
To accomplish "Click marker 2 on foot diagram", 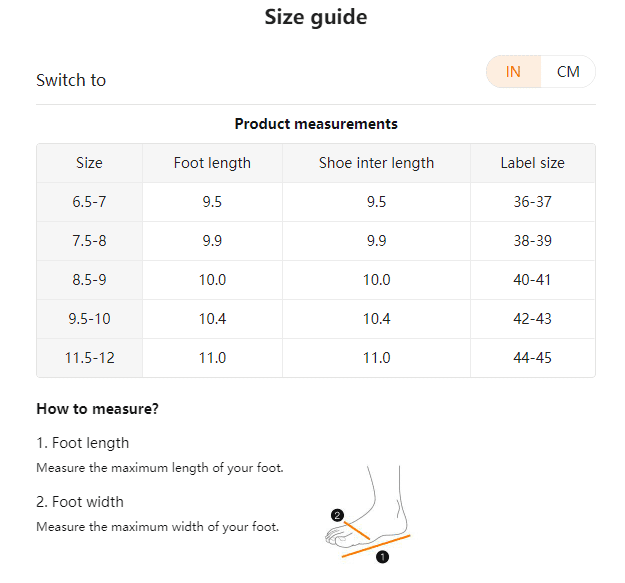I will (337, 515).
